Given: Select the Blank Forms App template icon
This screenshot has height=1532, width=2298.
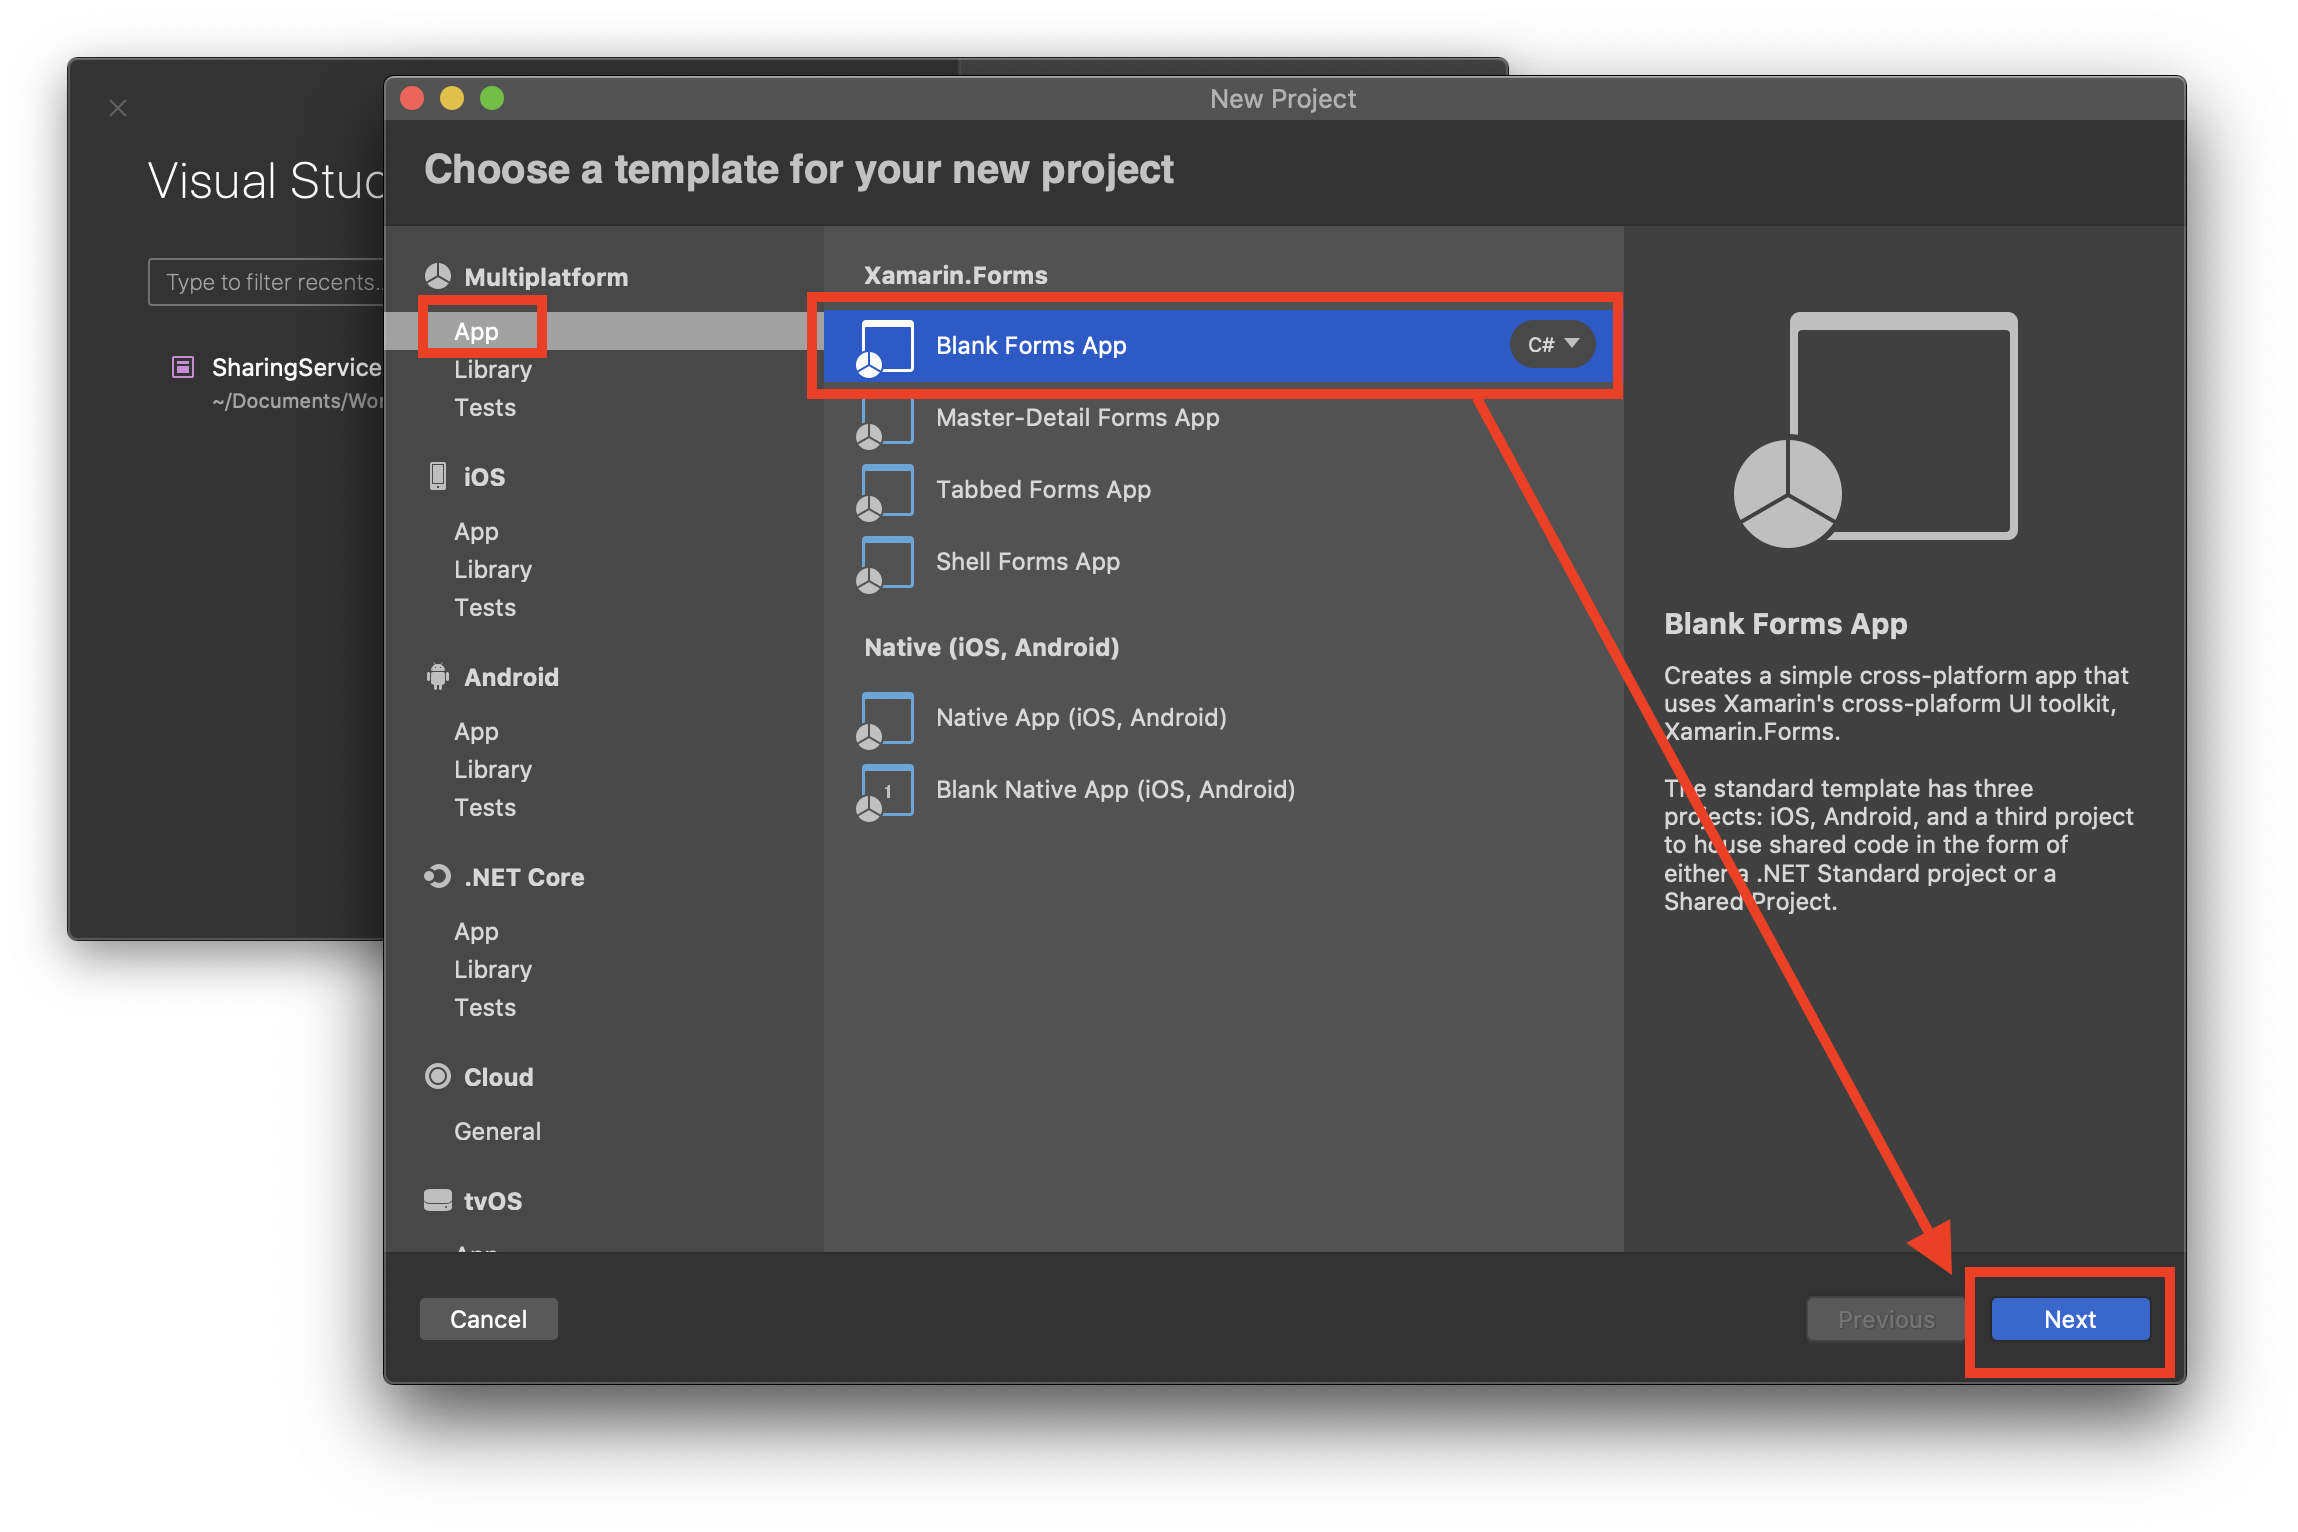Looking at the screenshot, I should tap(886, 345).
